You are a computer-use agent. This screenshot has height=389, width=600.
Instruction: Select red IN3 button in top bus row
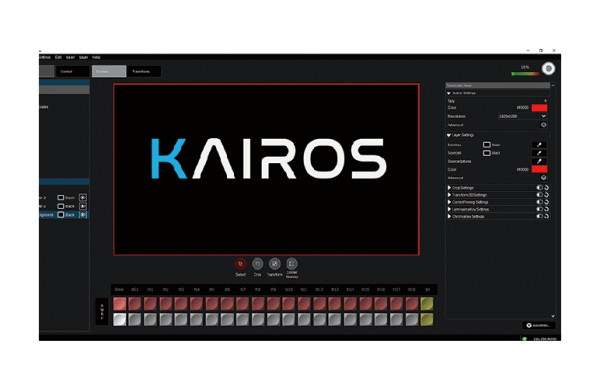pos(181,304)
